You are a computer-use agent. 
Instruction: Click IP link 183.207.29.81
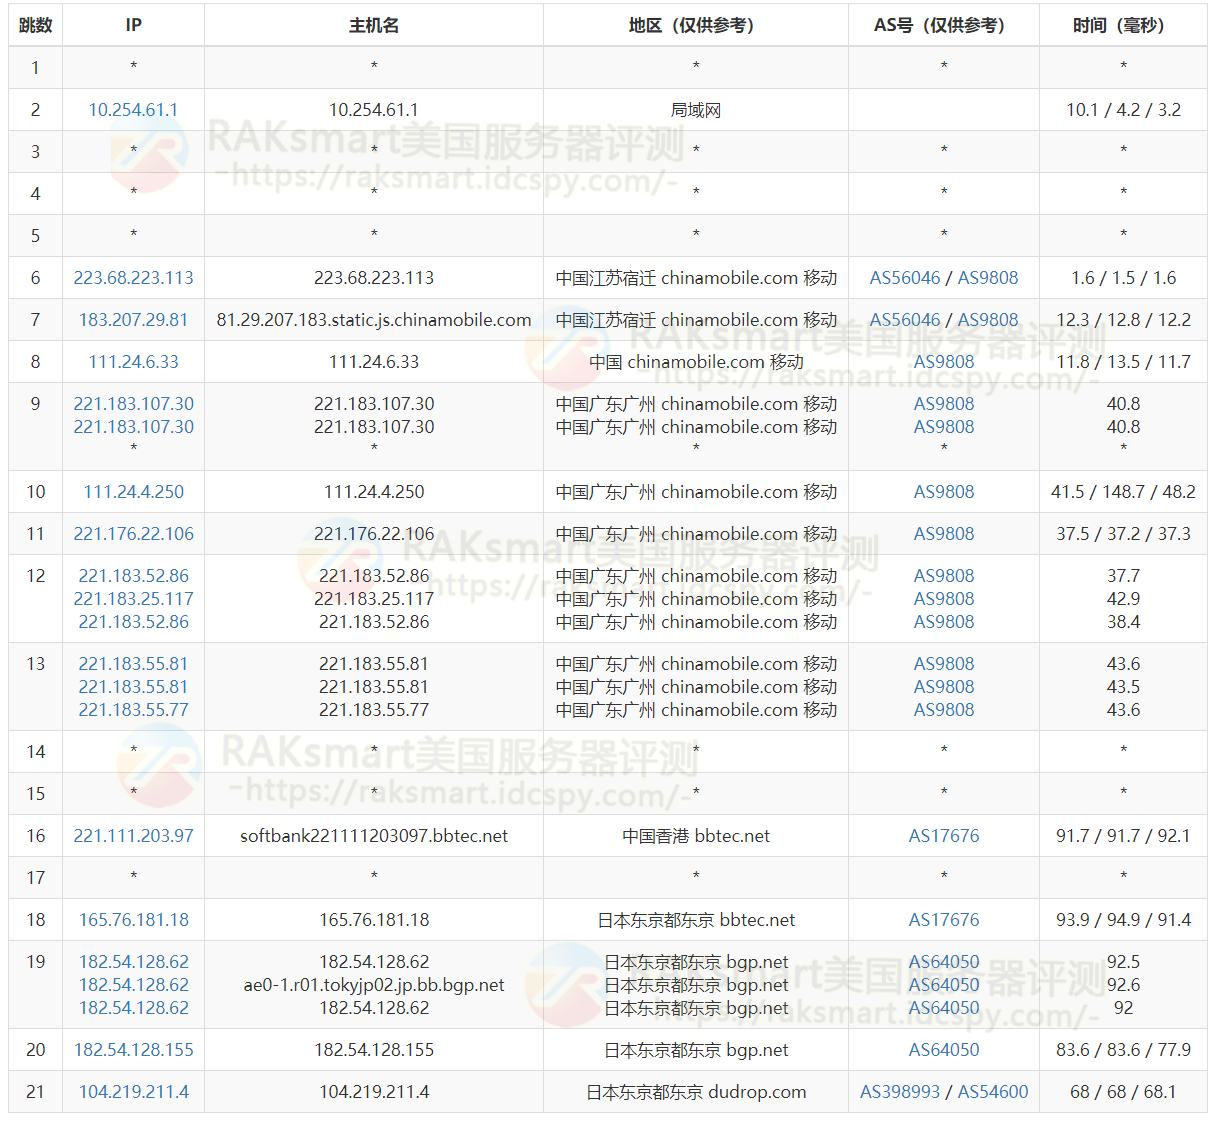(133, 320)
